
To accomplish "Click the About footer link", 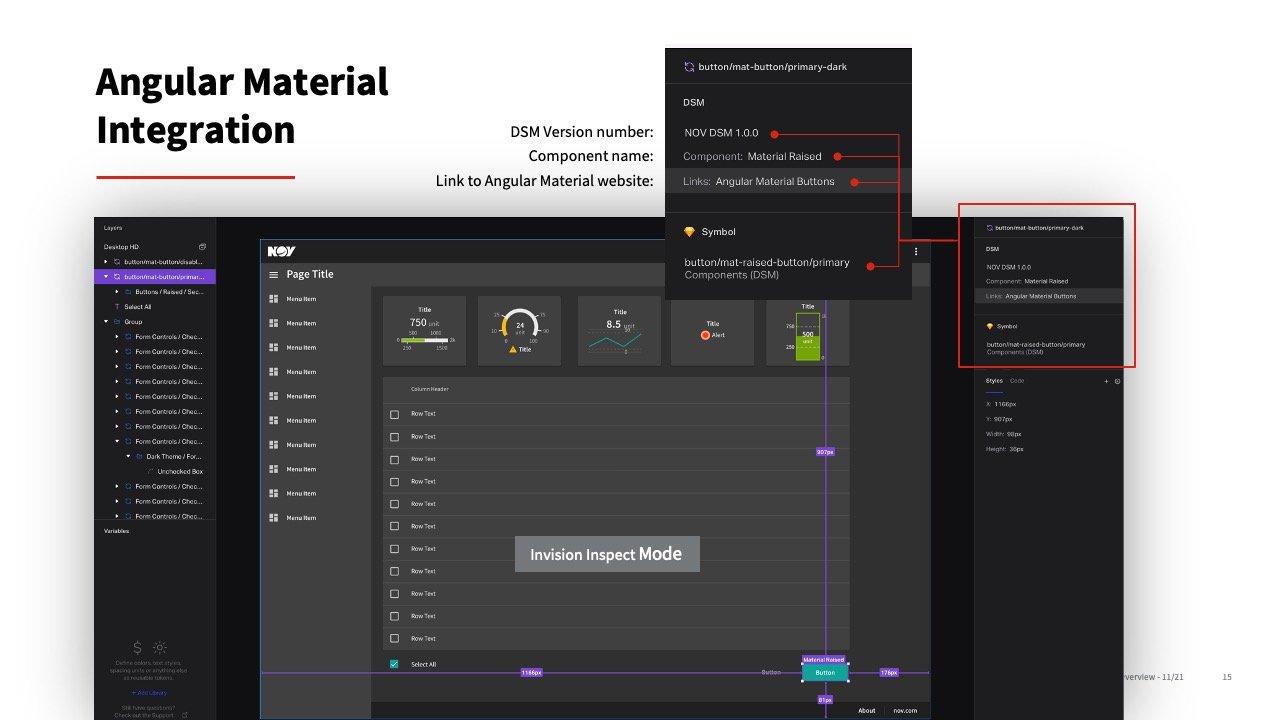I will (867, 711).
